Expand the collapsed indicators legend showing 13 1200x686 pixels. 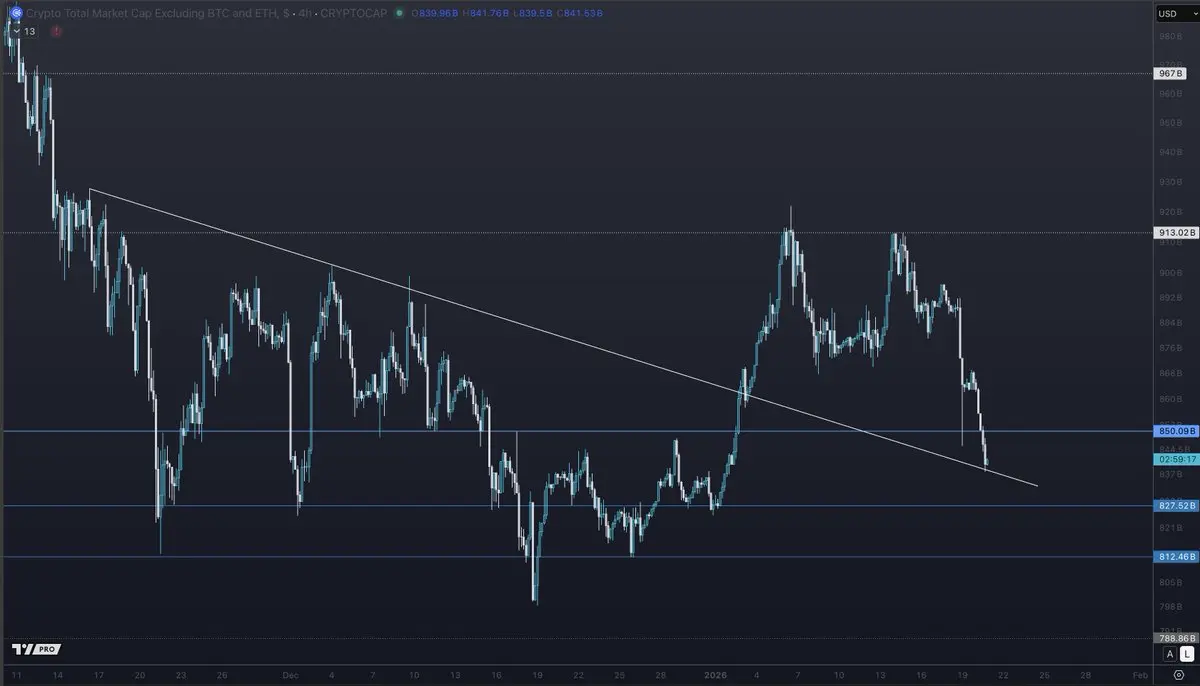(x=23, y=31)
